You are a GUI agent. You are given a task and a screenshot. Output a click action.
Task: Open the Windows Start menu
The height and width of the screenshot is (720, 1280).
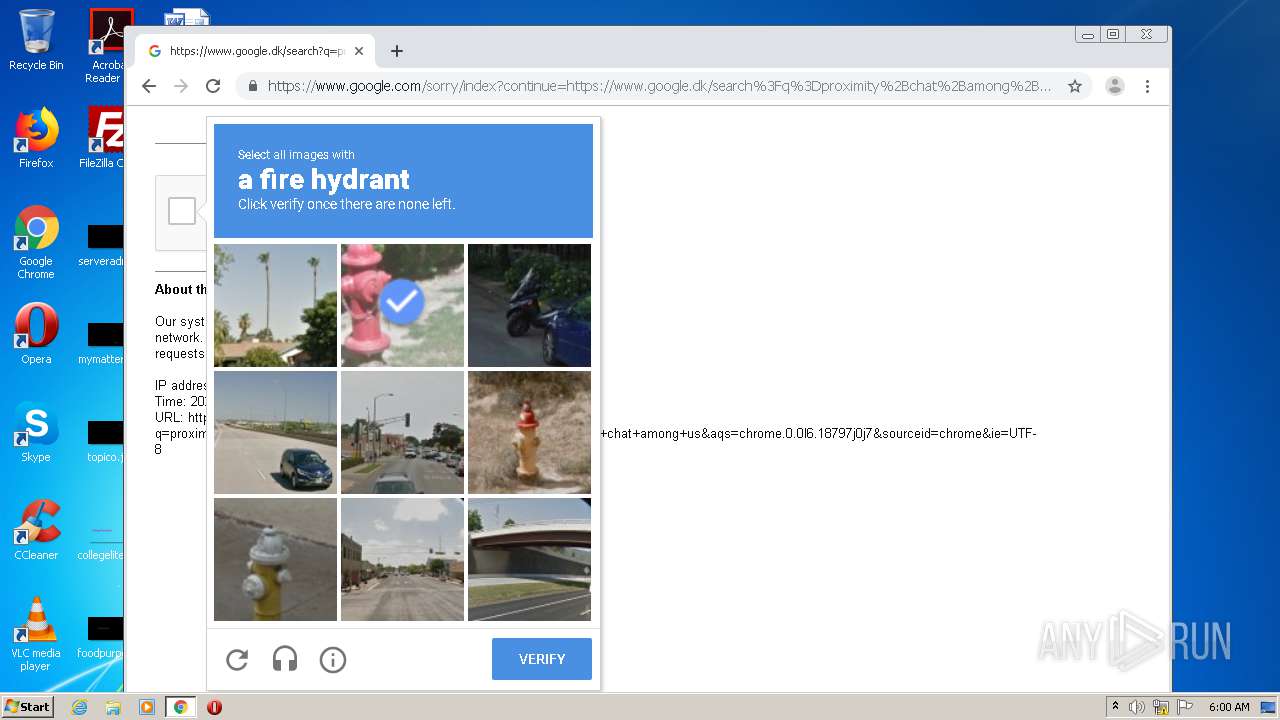[x=28, y=707]
